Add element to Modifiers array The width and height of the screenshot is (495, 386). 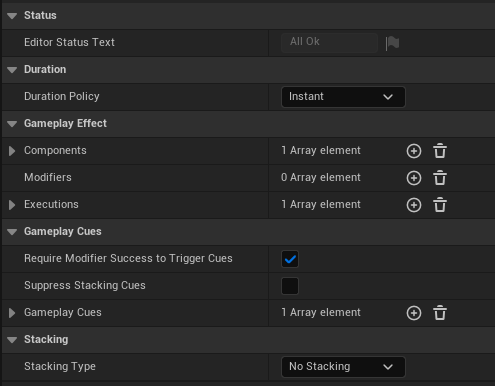414,178
